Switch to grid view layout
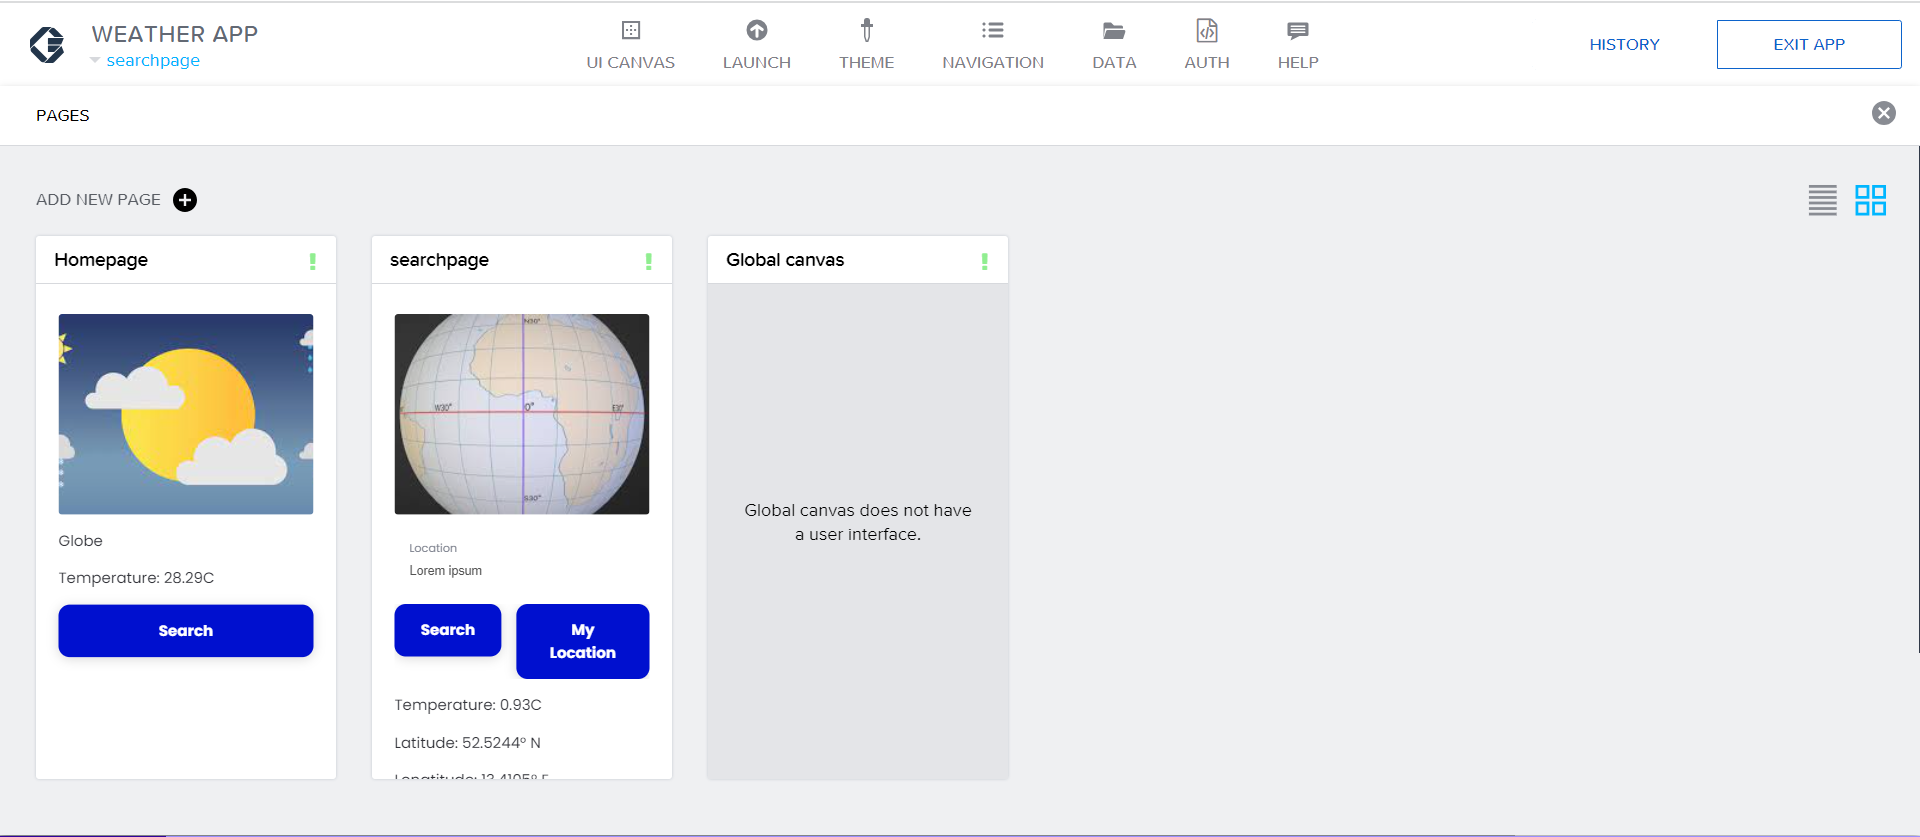 coord(1870,200)
